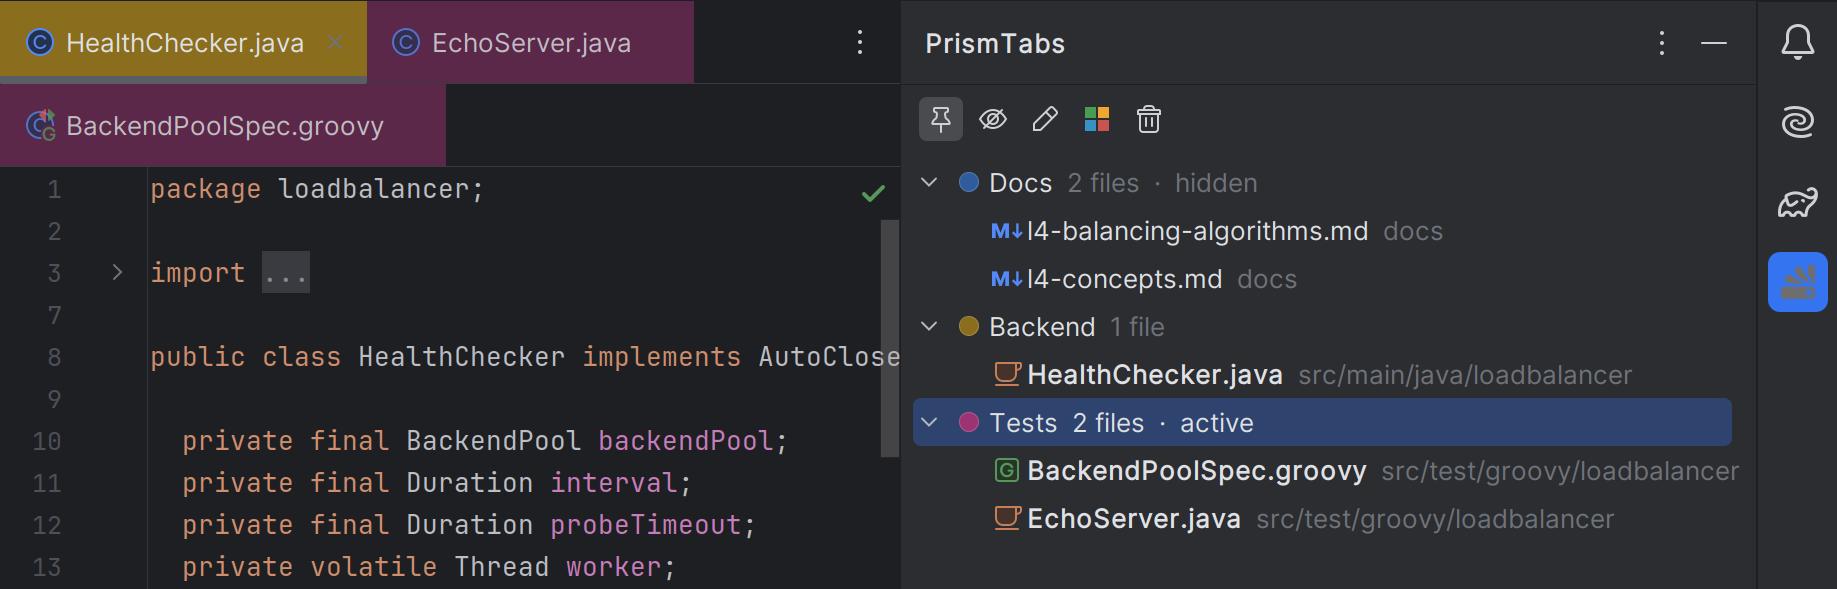This screenshot has width=1837, height=589.
Task: Click the backendPool field name in code
Action: tap(685, 441)
